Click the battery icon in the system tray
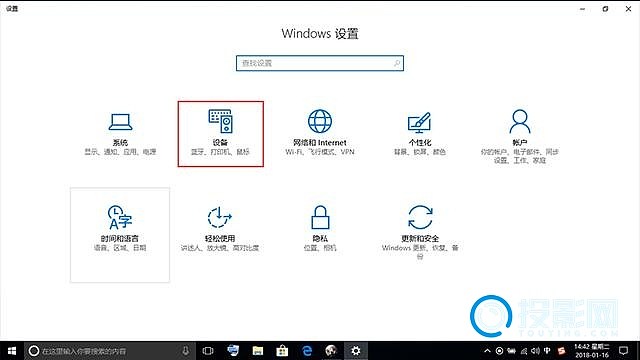 511,351
